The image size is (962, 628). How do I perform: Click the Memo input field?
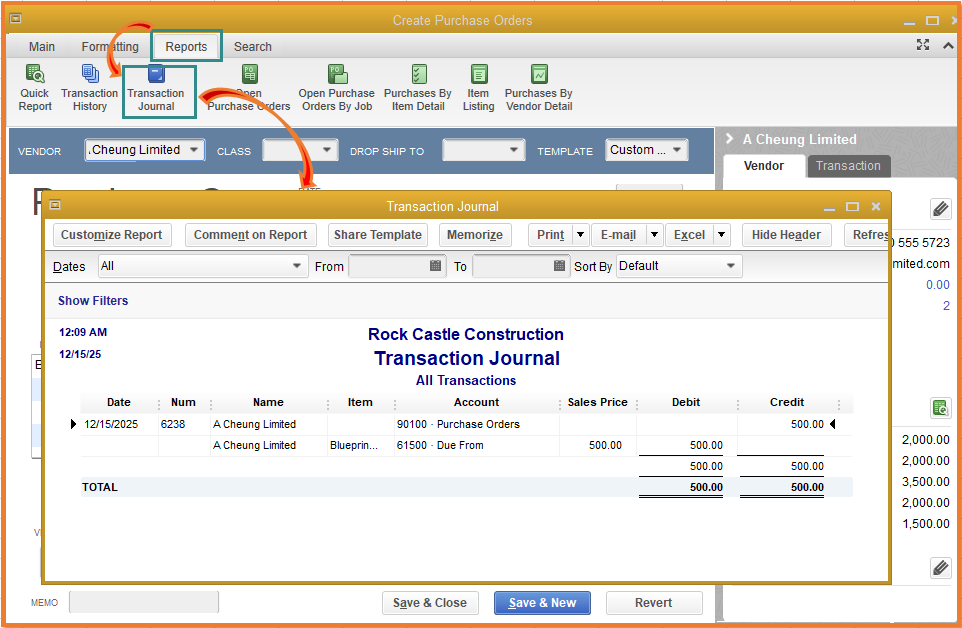(144, 602)
